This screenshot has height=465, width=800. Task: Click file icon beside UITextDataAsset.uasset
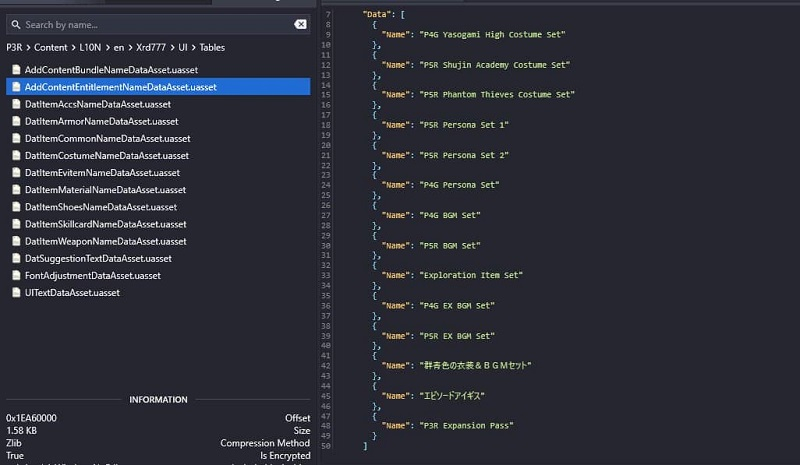point(16,292)
